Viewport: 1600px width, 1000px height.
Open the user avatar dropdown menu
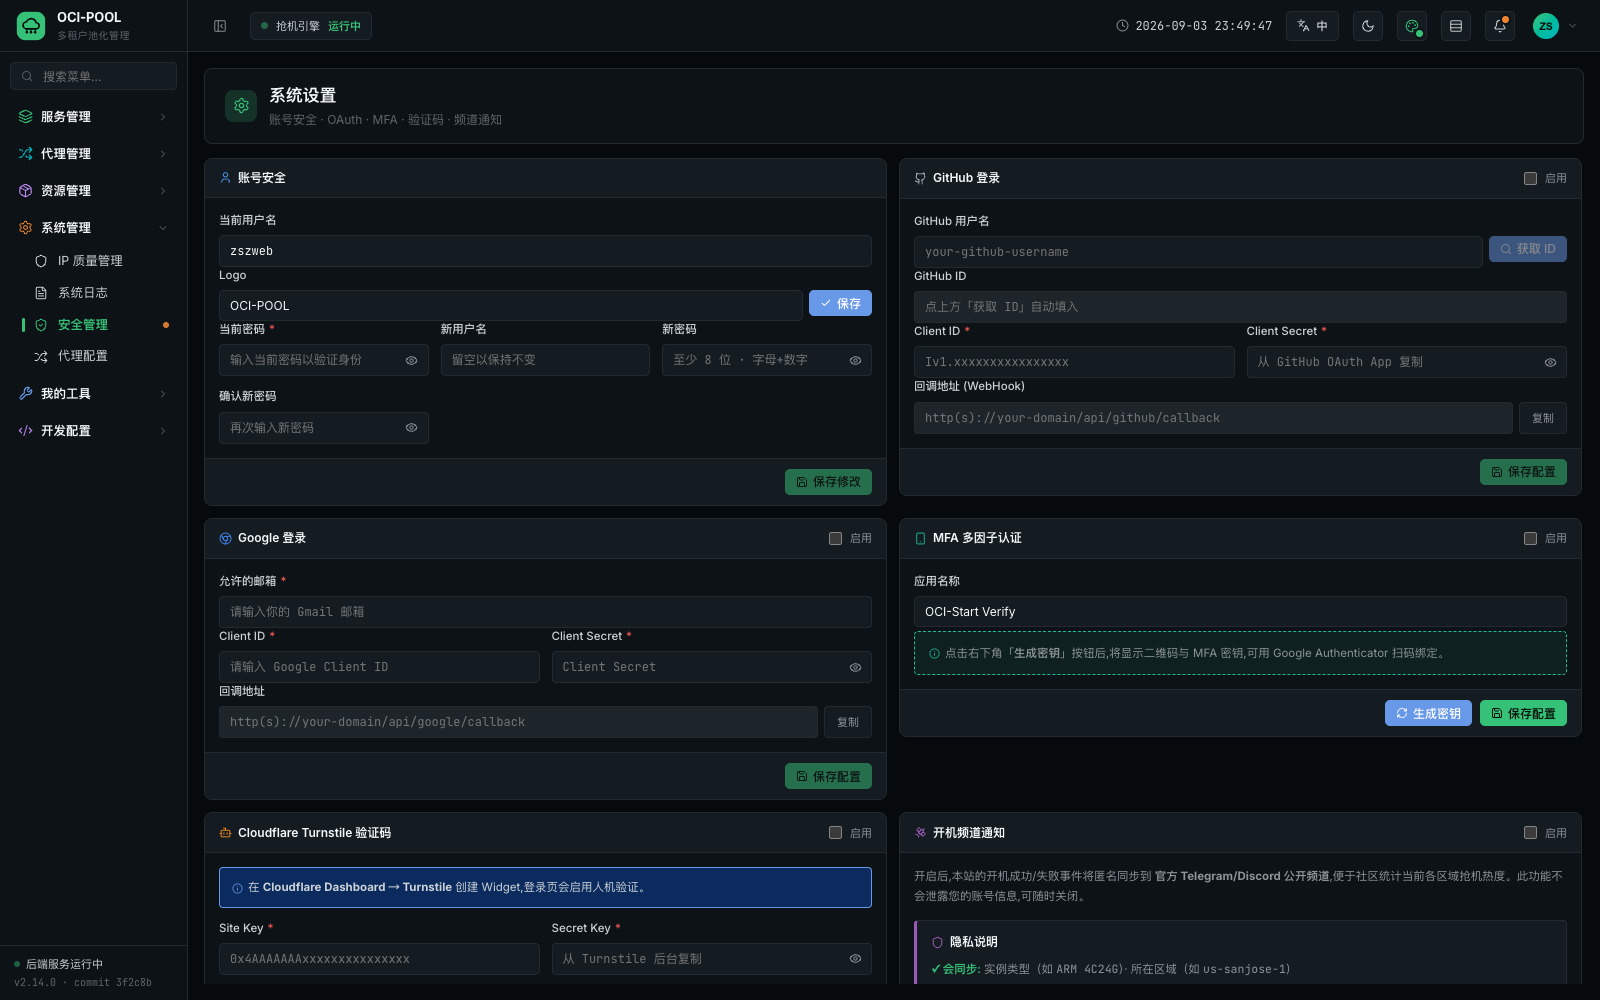point(1555,26)
